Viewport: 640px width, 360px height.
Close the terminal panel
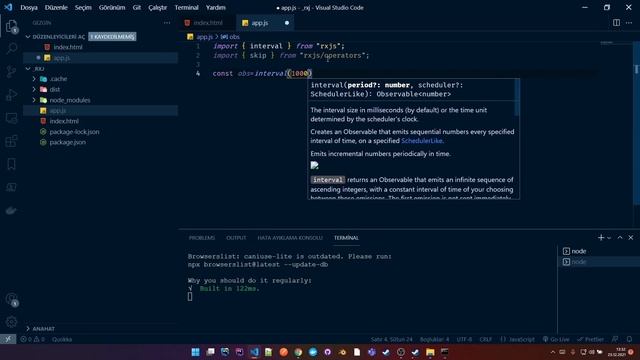coord(631,238)
